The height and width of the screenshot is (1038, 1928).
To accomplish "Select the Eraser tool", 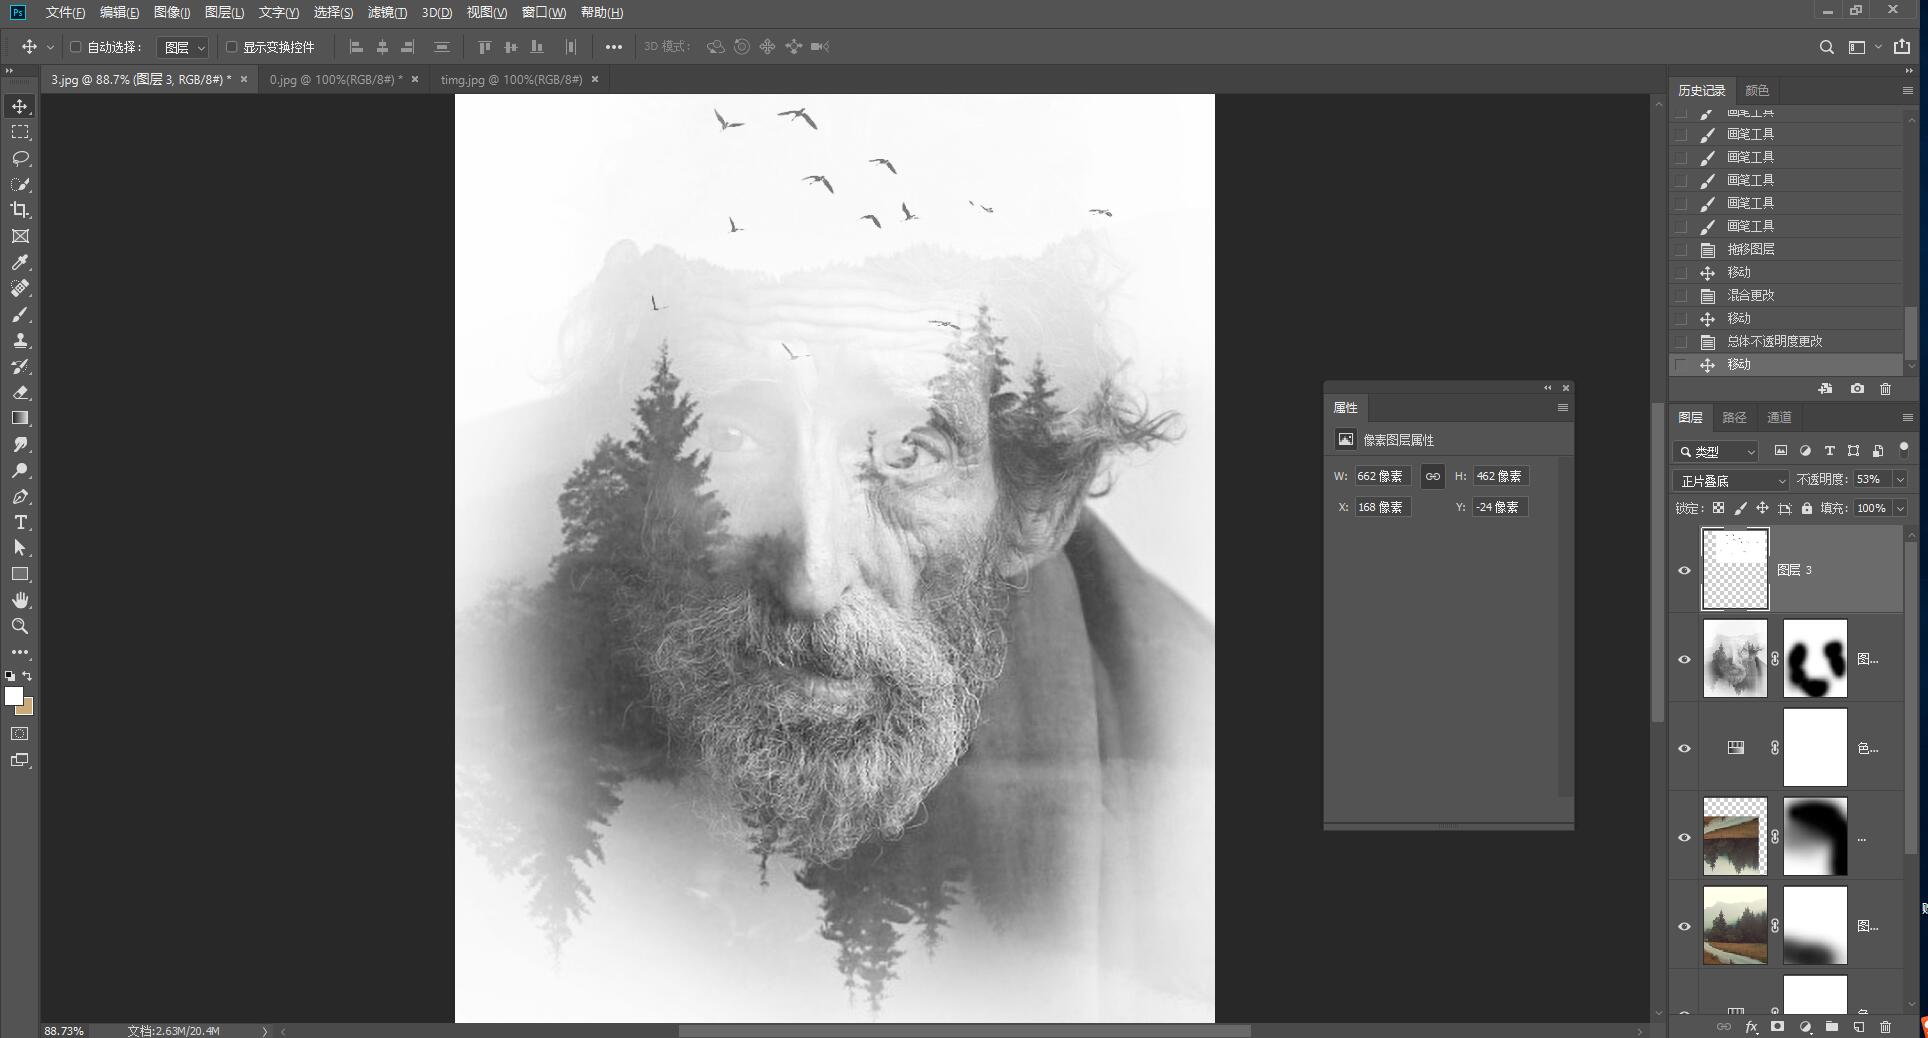I will 20,392.
